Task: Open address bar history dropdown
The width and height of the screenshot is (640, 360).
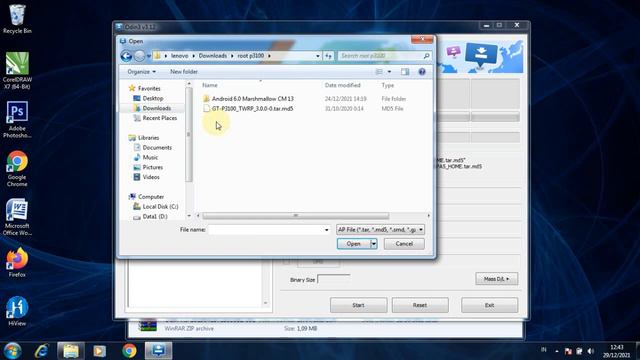Action: click(x=318, y=56)
